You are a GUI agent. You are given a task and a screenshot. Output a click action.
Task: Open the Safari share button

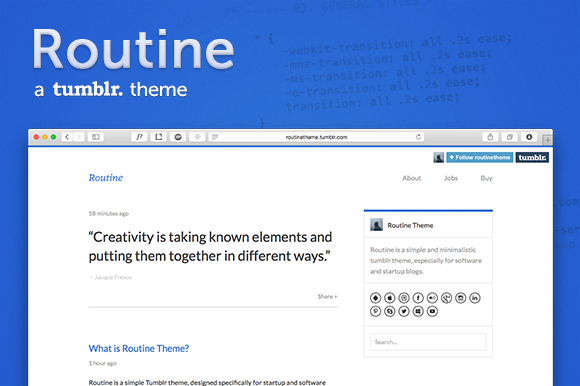[490, 137]
